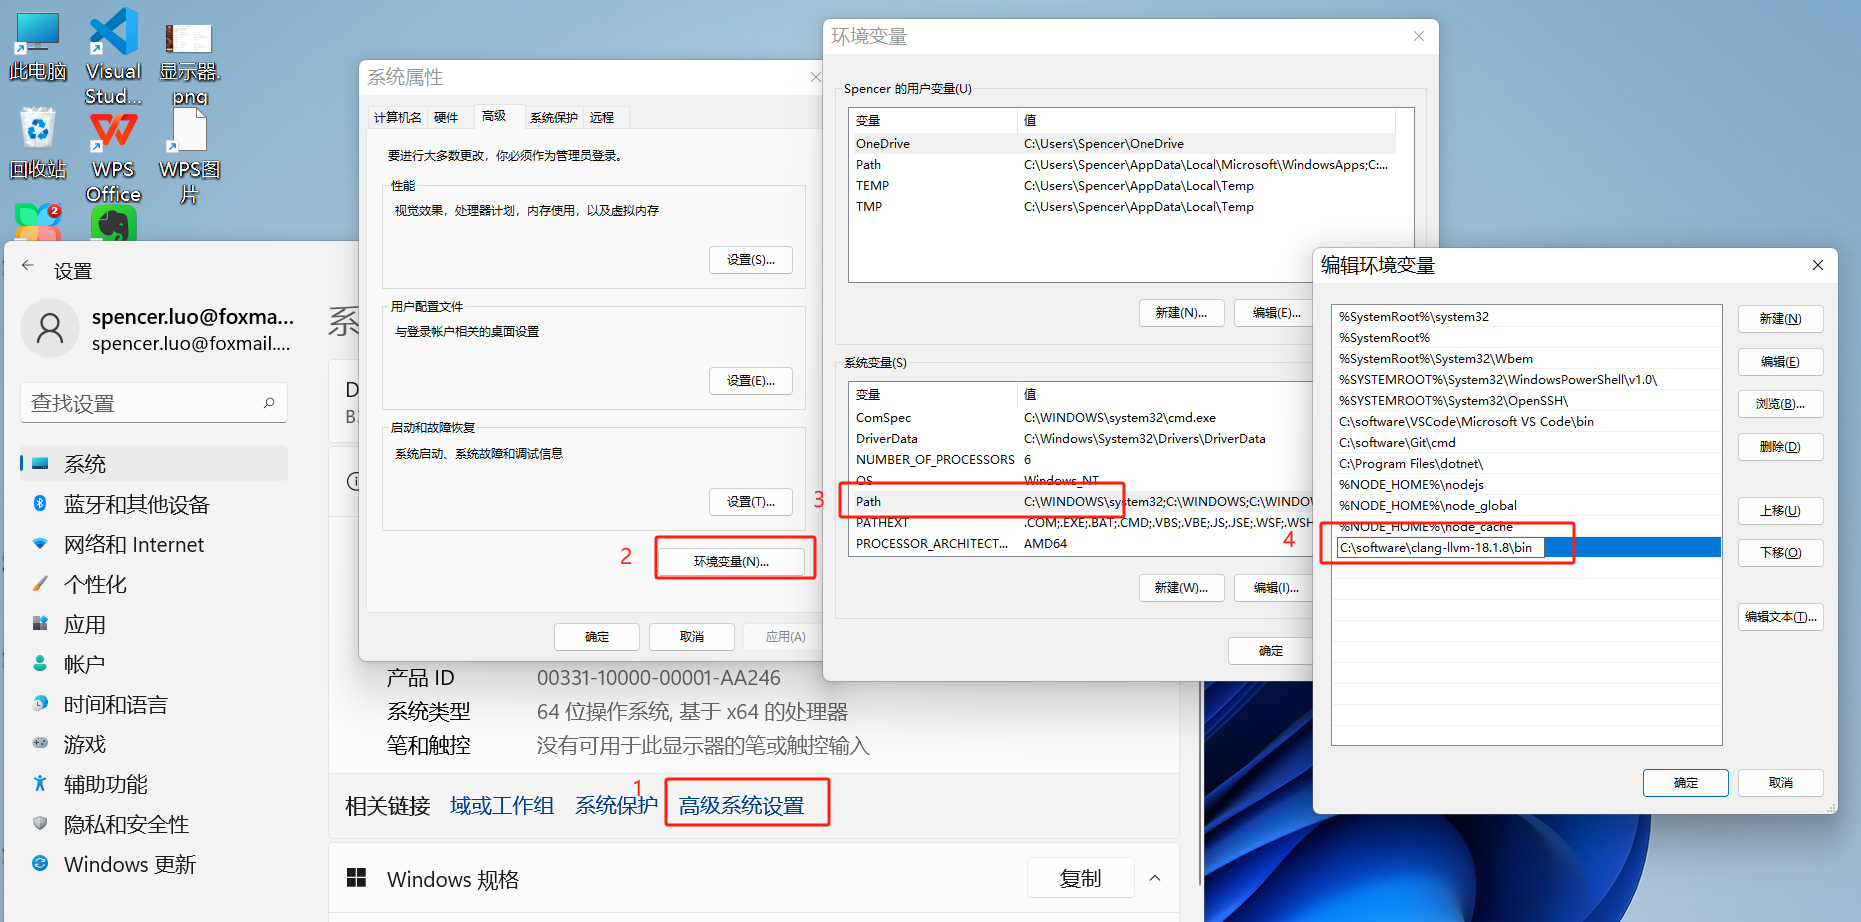Click the 复制 button for Windows 规格
This screenshot has height=922, width=1861.
pyautogui.click(x=1080, y=879)
